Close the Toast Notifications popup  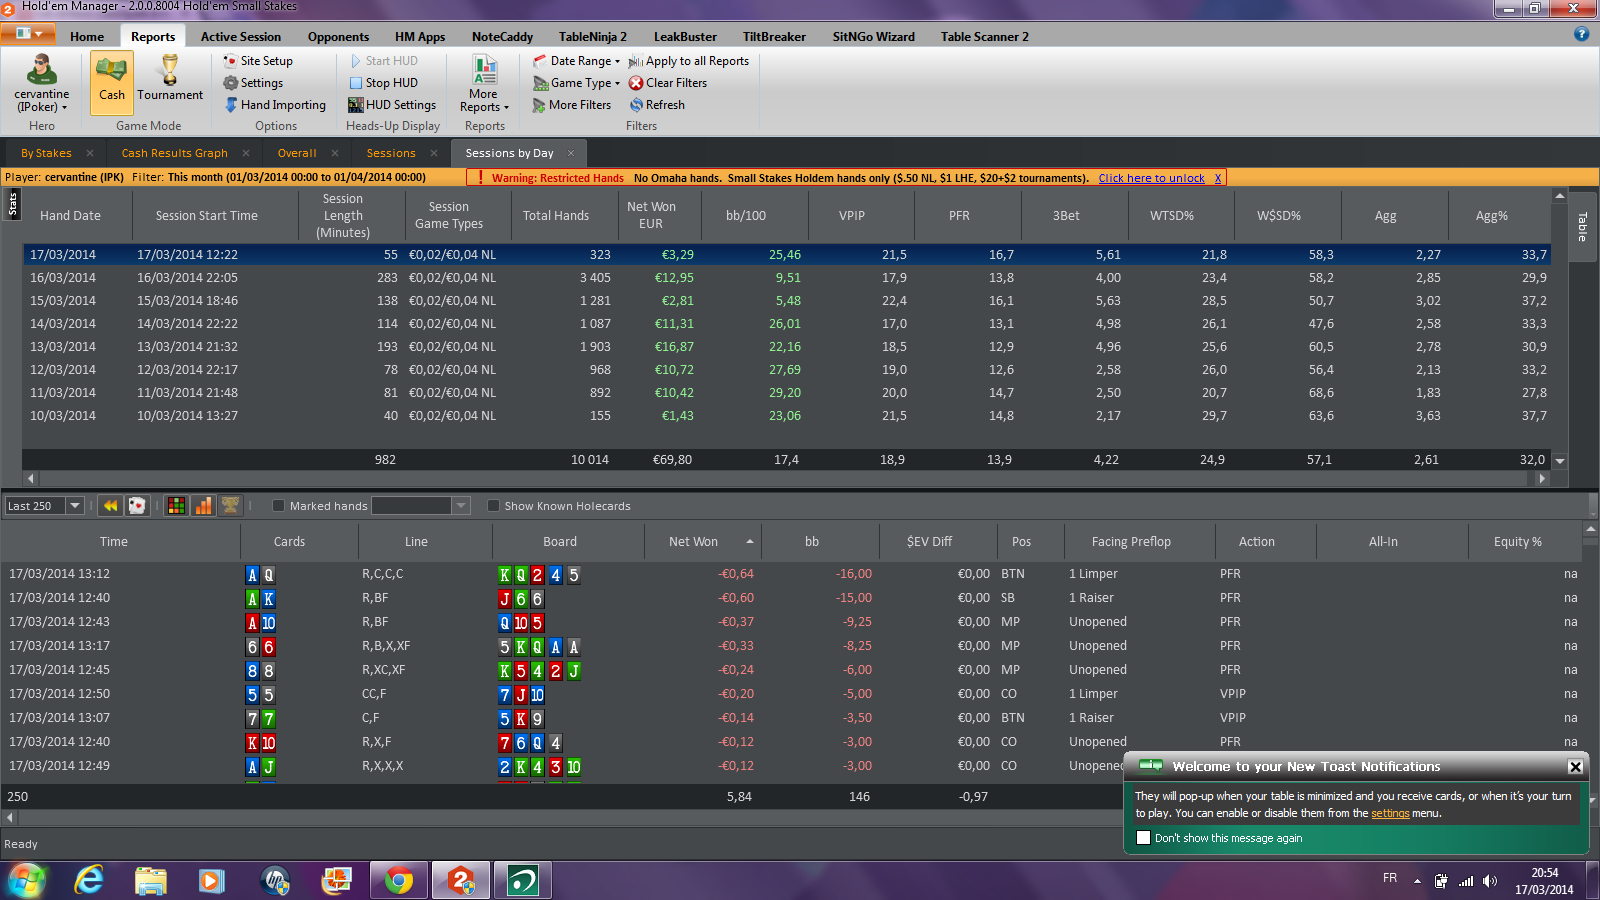pos(1575,767)
